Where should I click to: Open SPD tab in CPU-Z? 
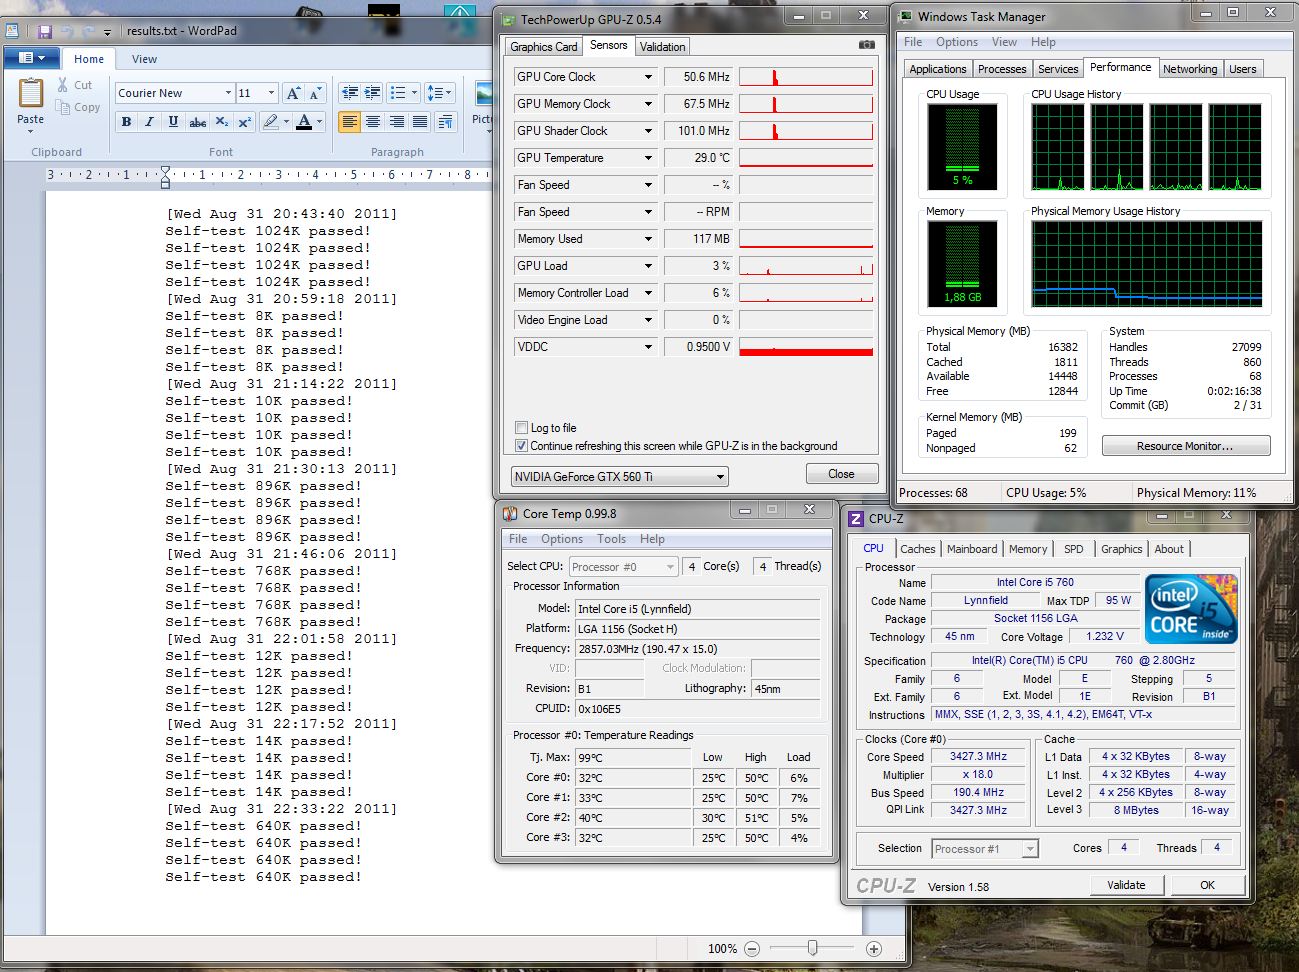tap(1073, 549)
